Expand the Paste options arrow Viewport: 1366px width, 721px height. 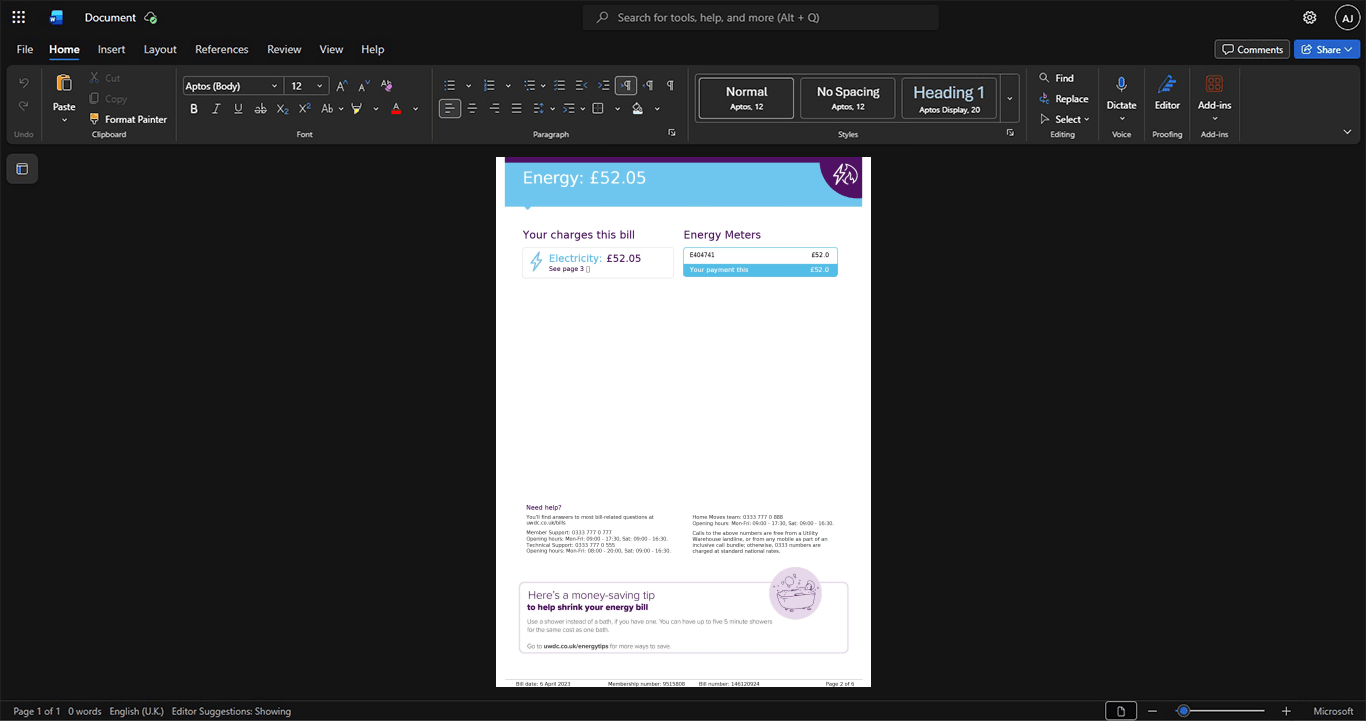64,120
